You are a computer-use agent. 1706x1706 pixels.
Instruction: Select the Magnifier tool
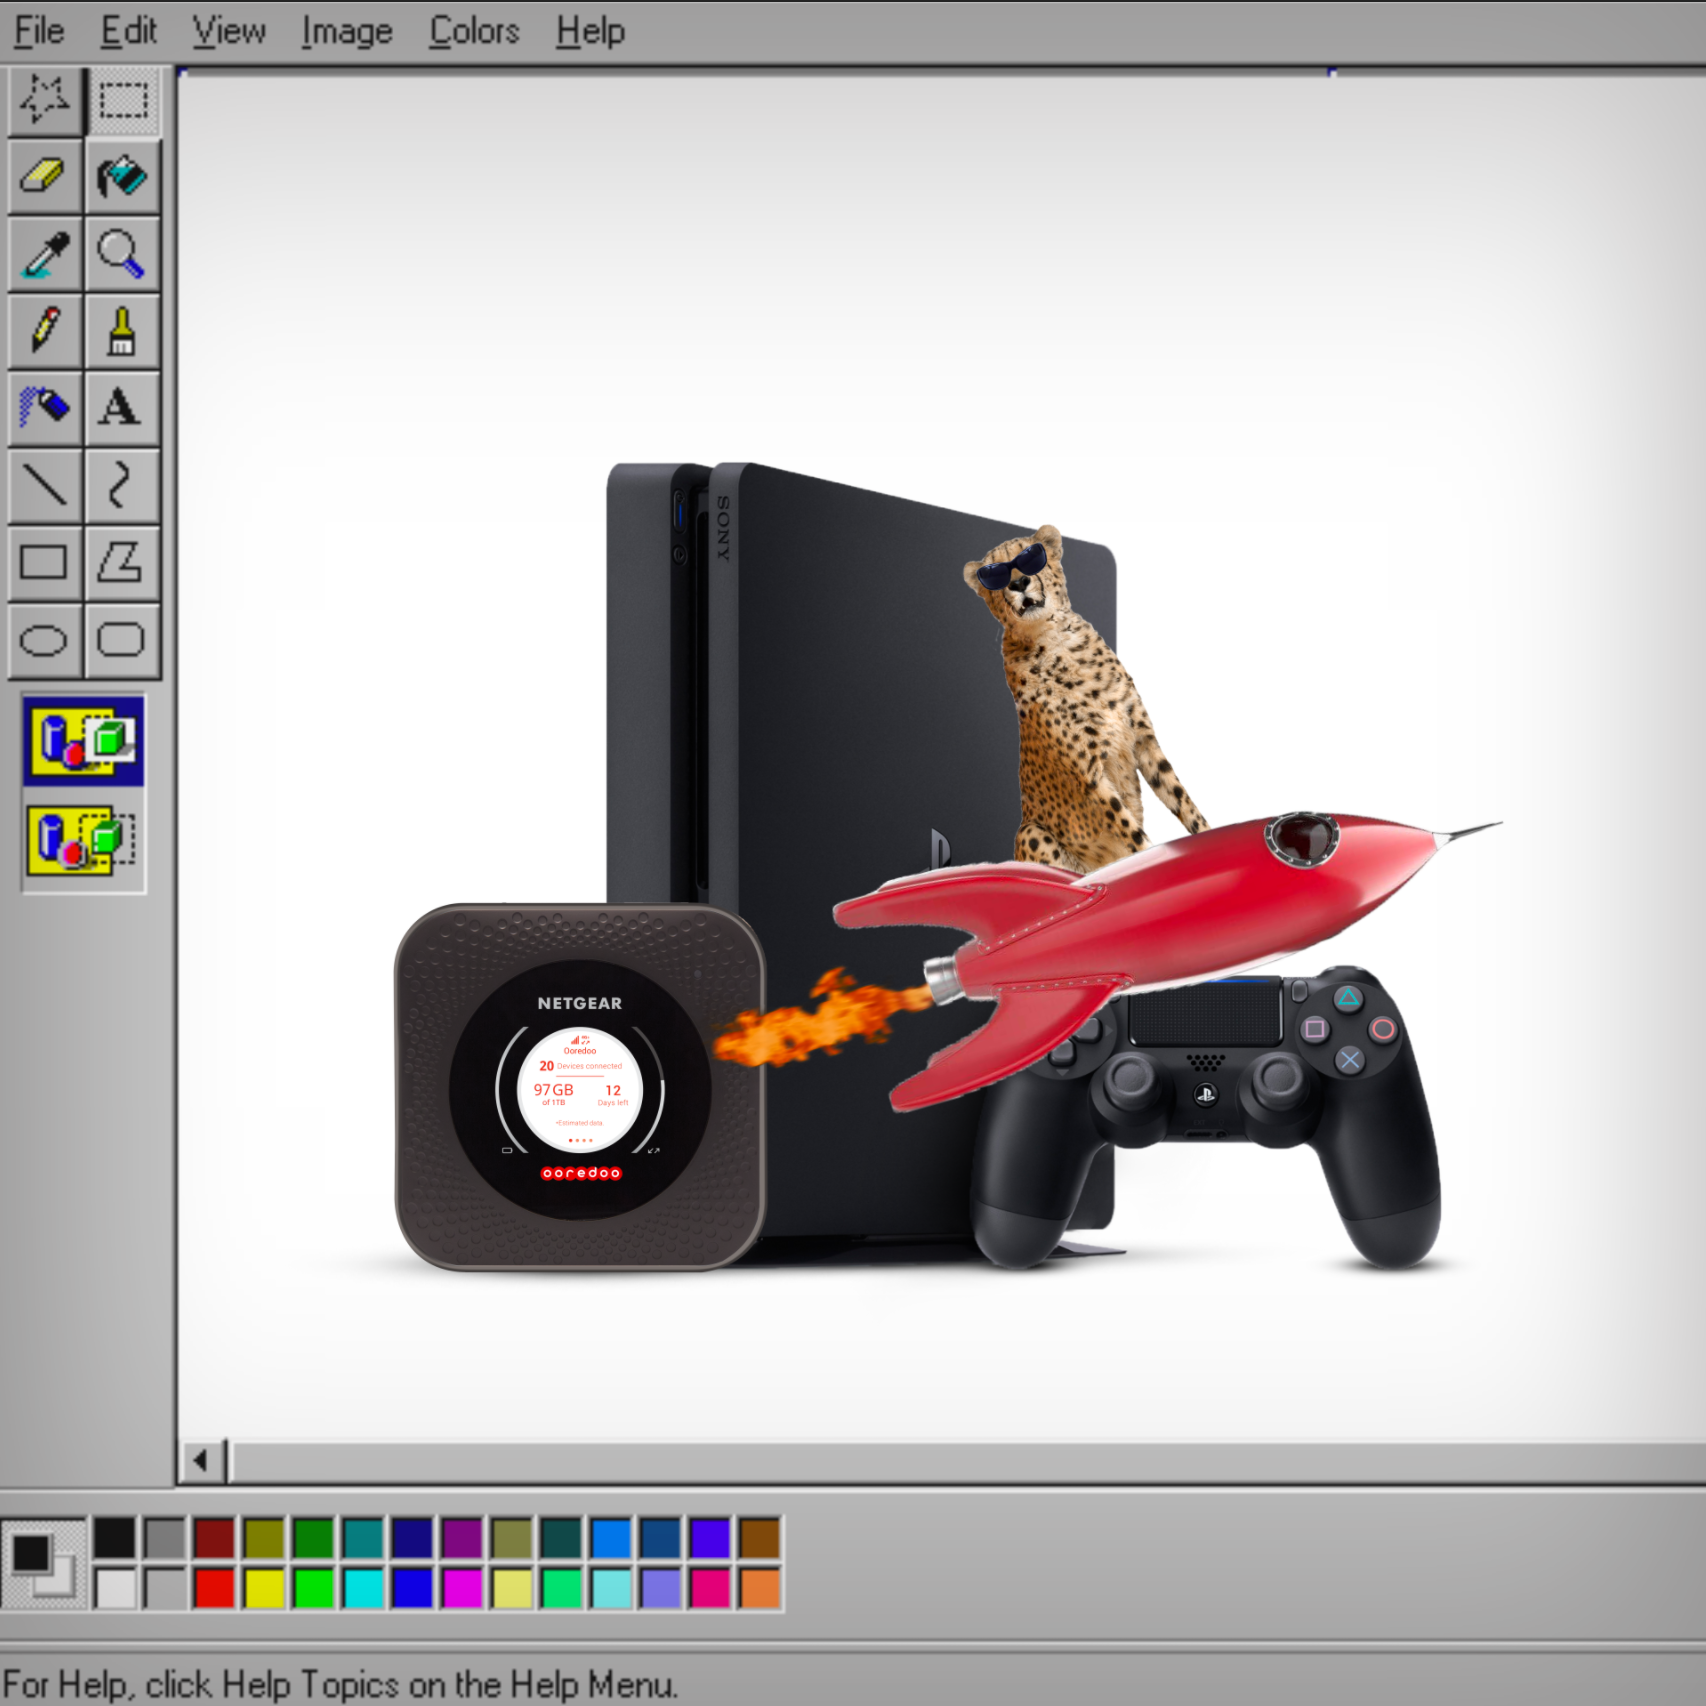[x=122, y=254]
